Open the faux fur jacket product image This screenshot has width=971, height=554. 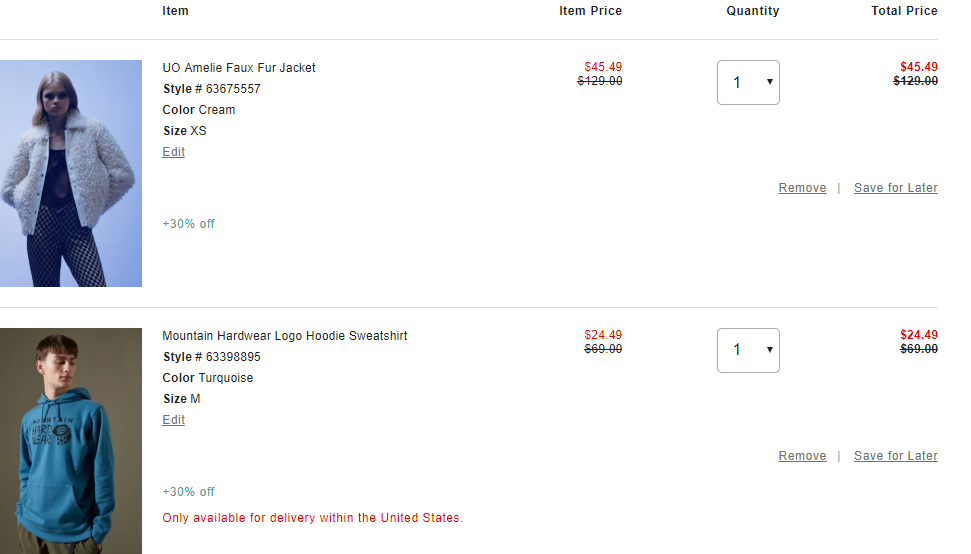point(71,173)
